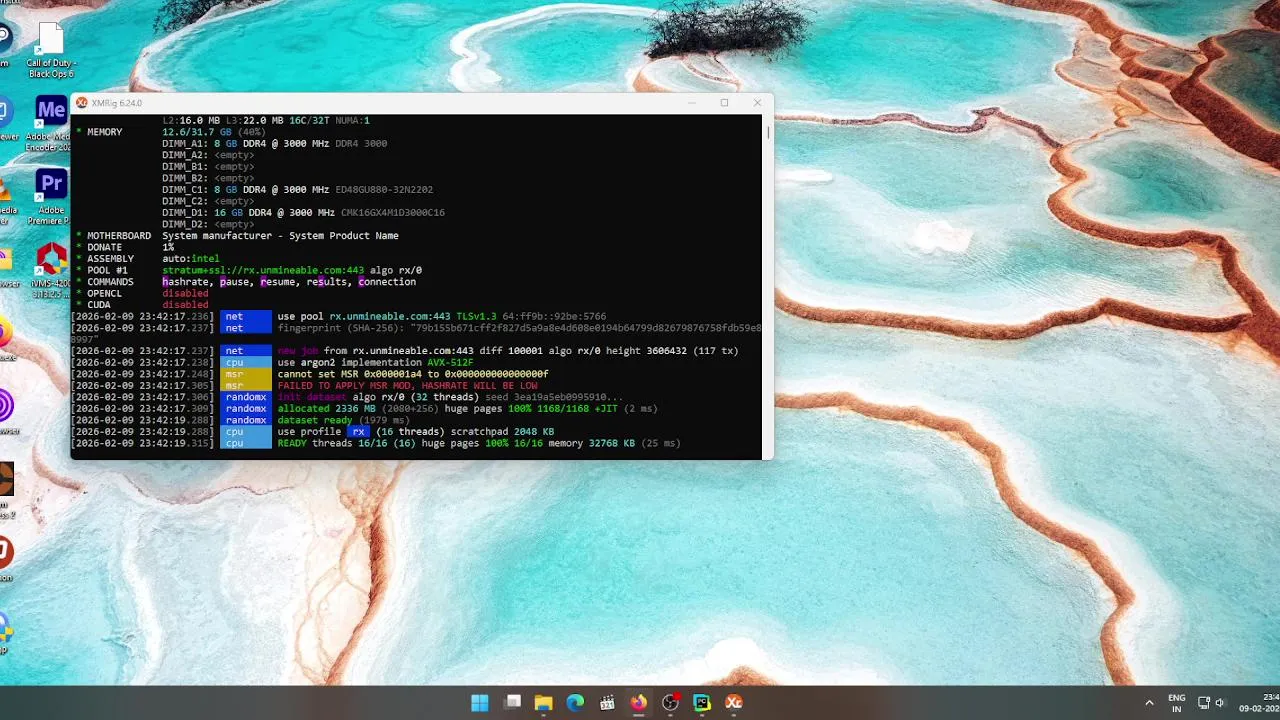This screenshot has height=720, width=1280.
Task: Click the pause command text
Action: 237,282
